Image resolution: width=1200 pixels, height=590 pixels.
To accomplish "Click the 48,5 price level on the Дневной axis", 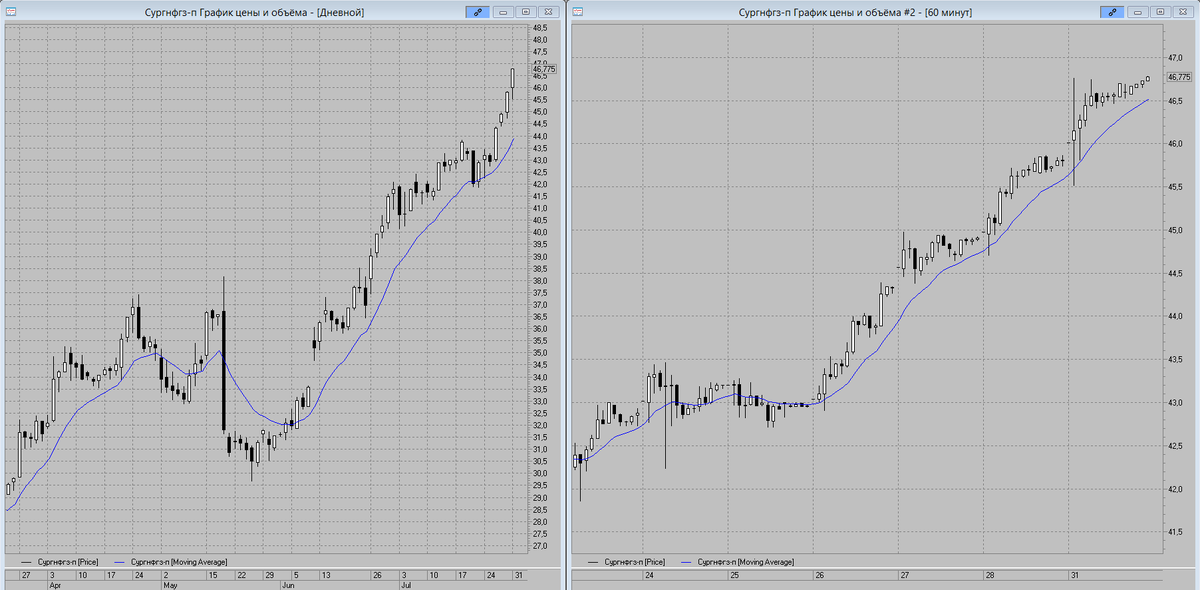I will click(x=541, y=27).
